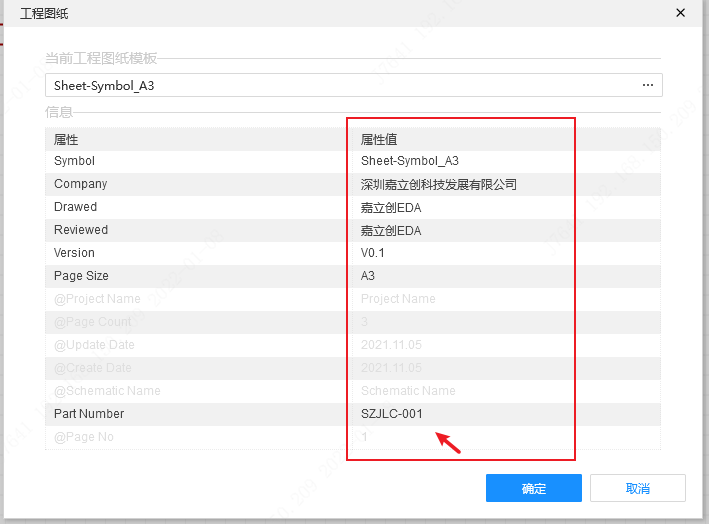
Task: Click the 属性值 column header
Action: [379, 139]
